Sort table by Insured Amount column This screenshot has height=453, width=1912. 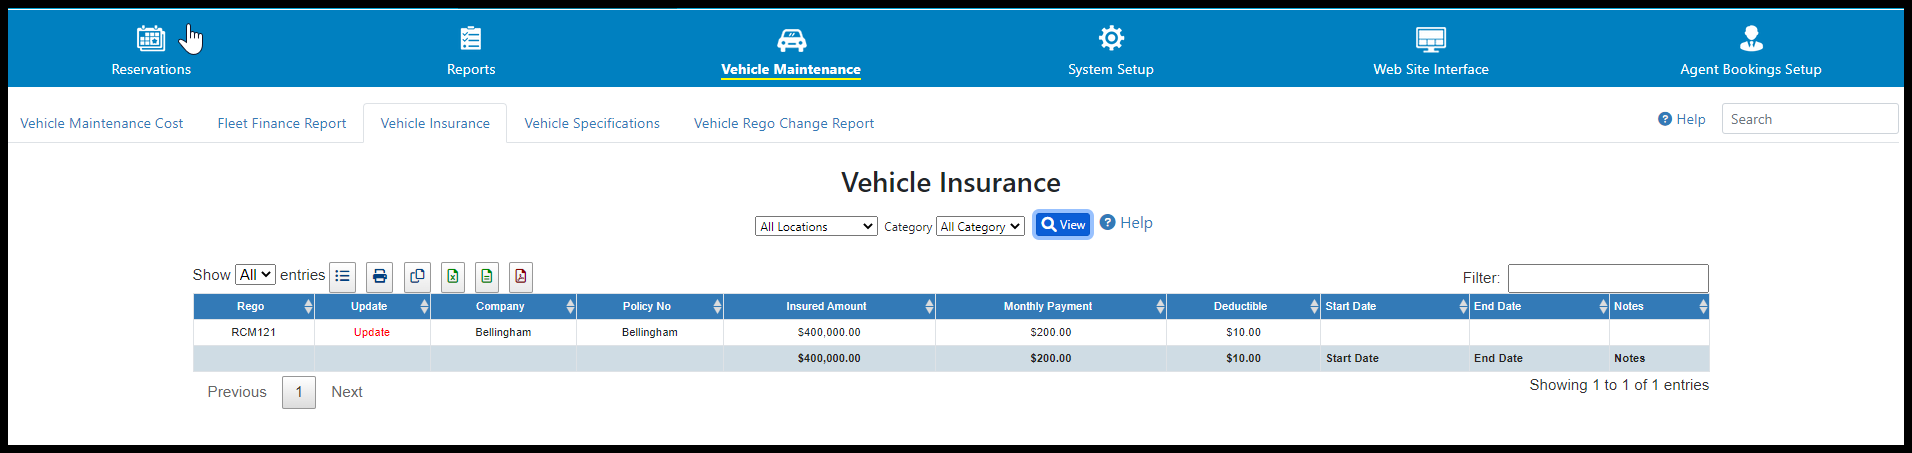pos(827,307)
